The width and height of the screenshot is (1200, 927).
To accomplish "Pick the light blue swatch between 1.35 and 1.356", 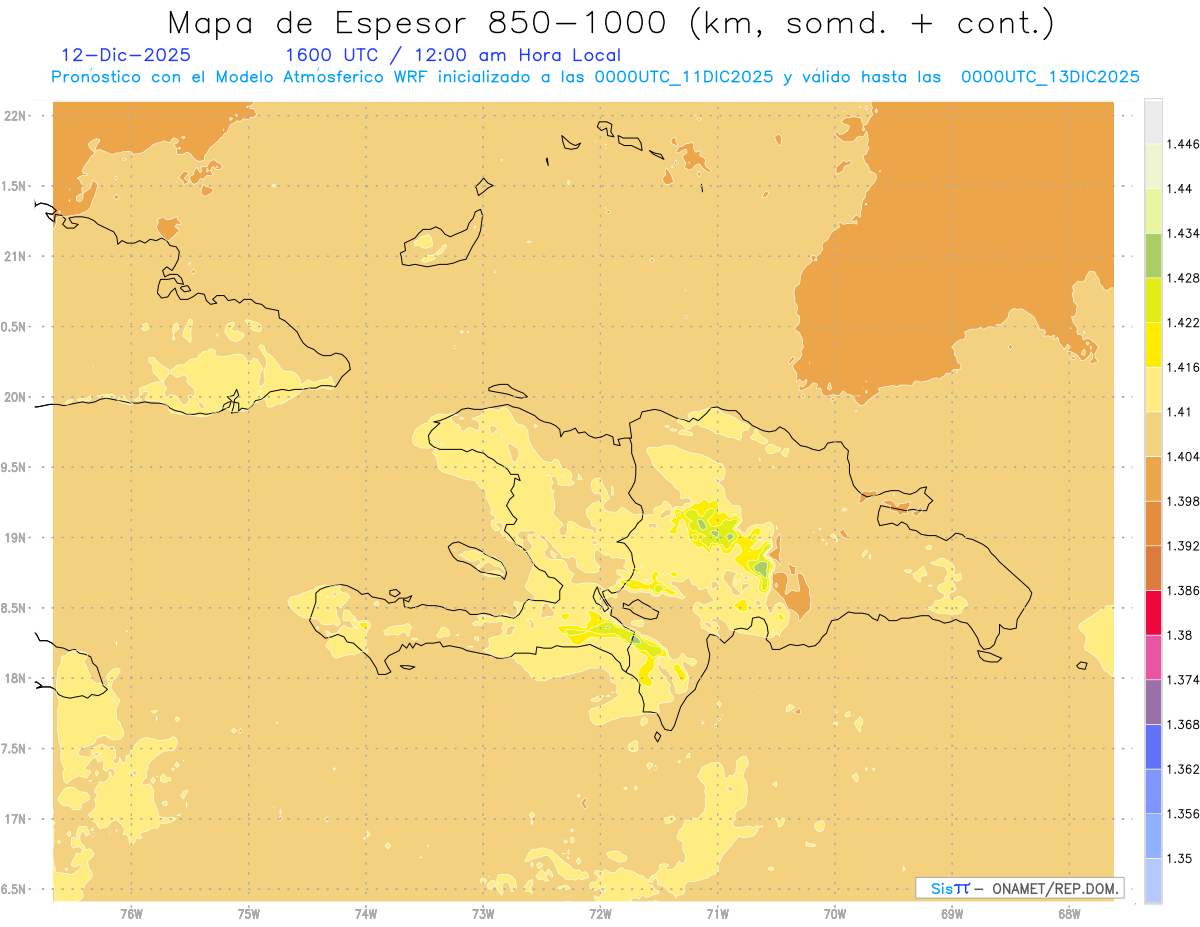I will 1153,836.
